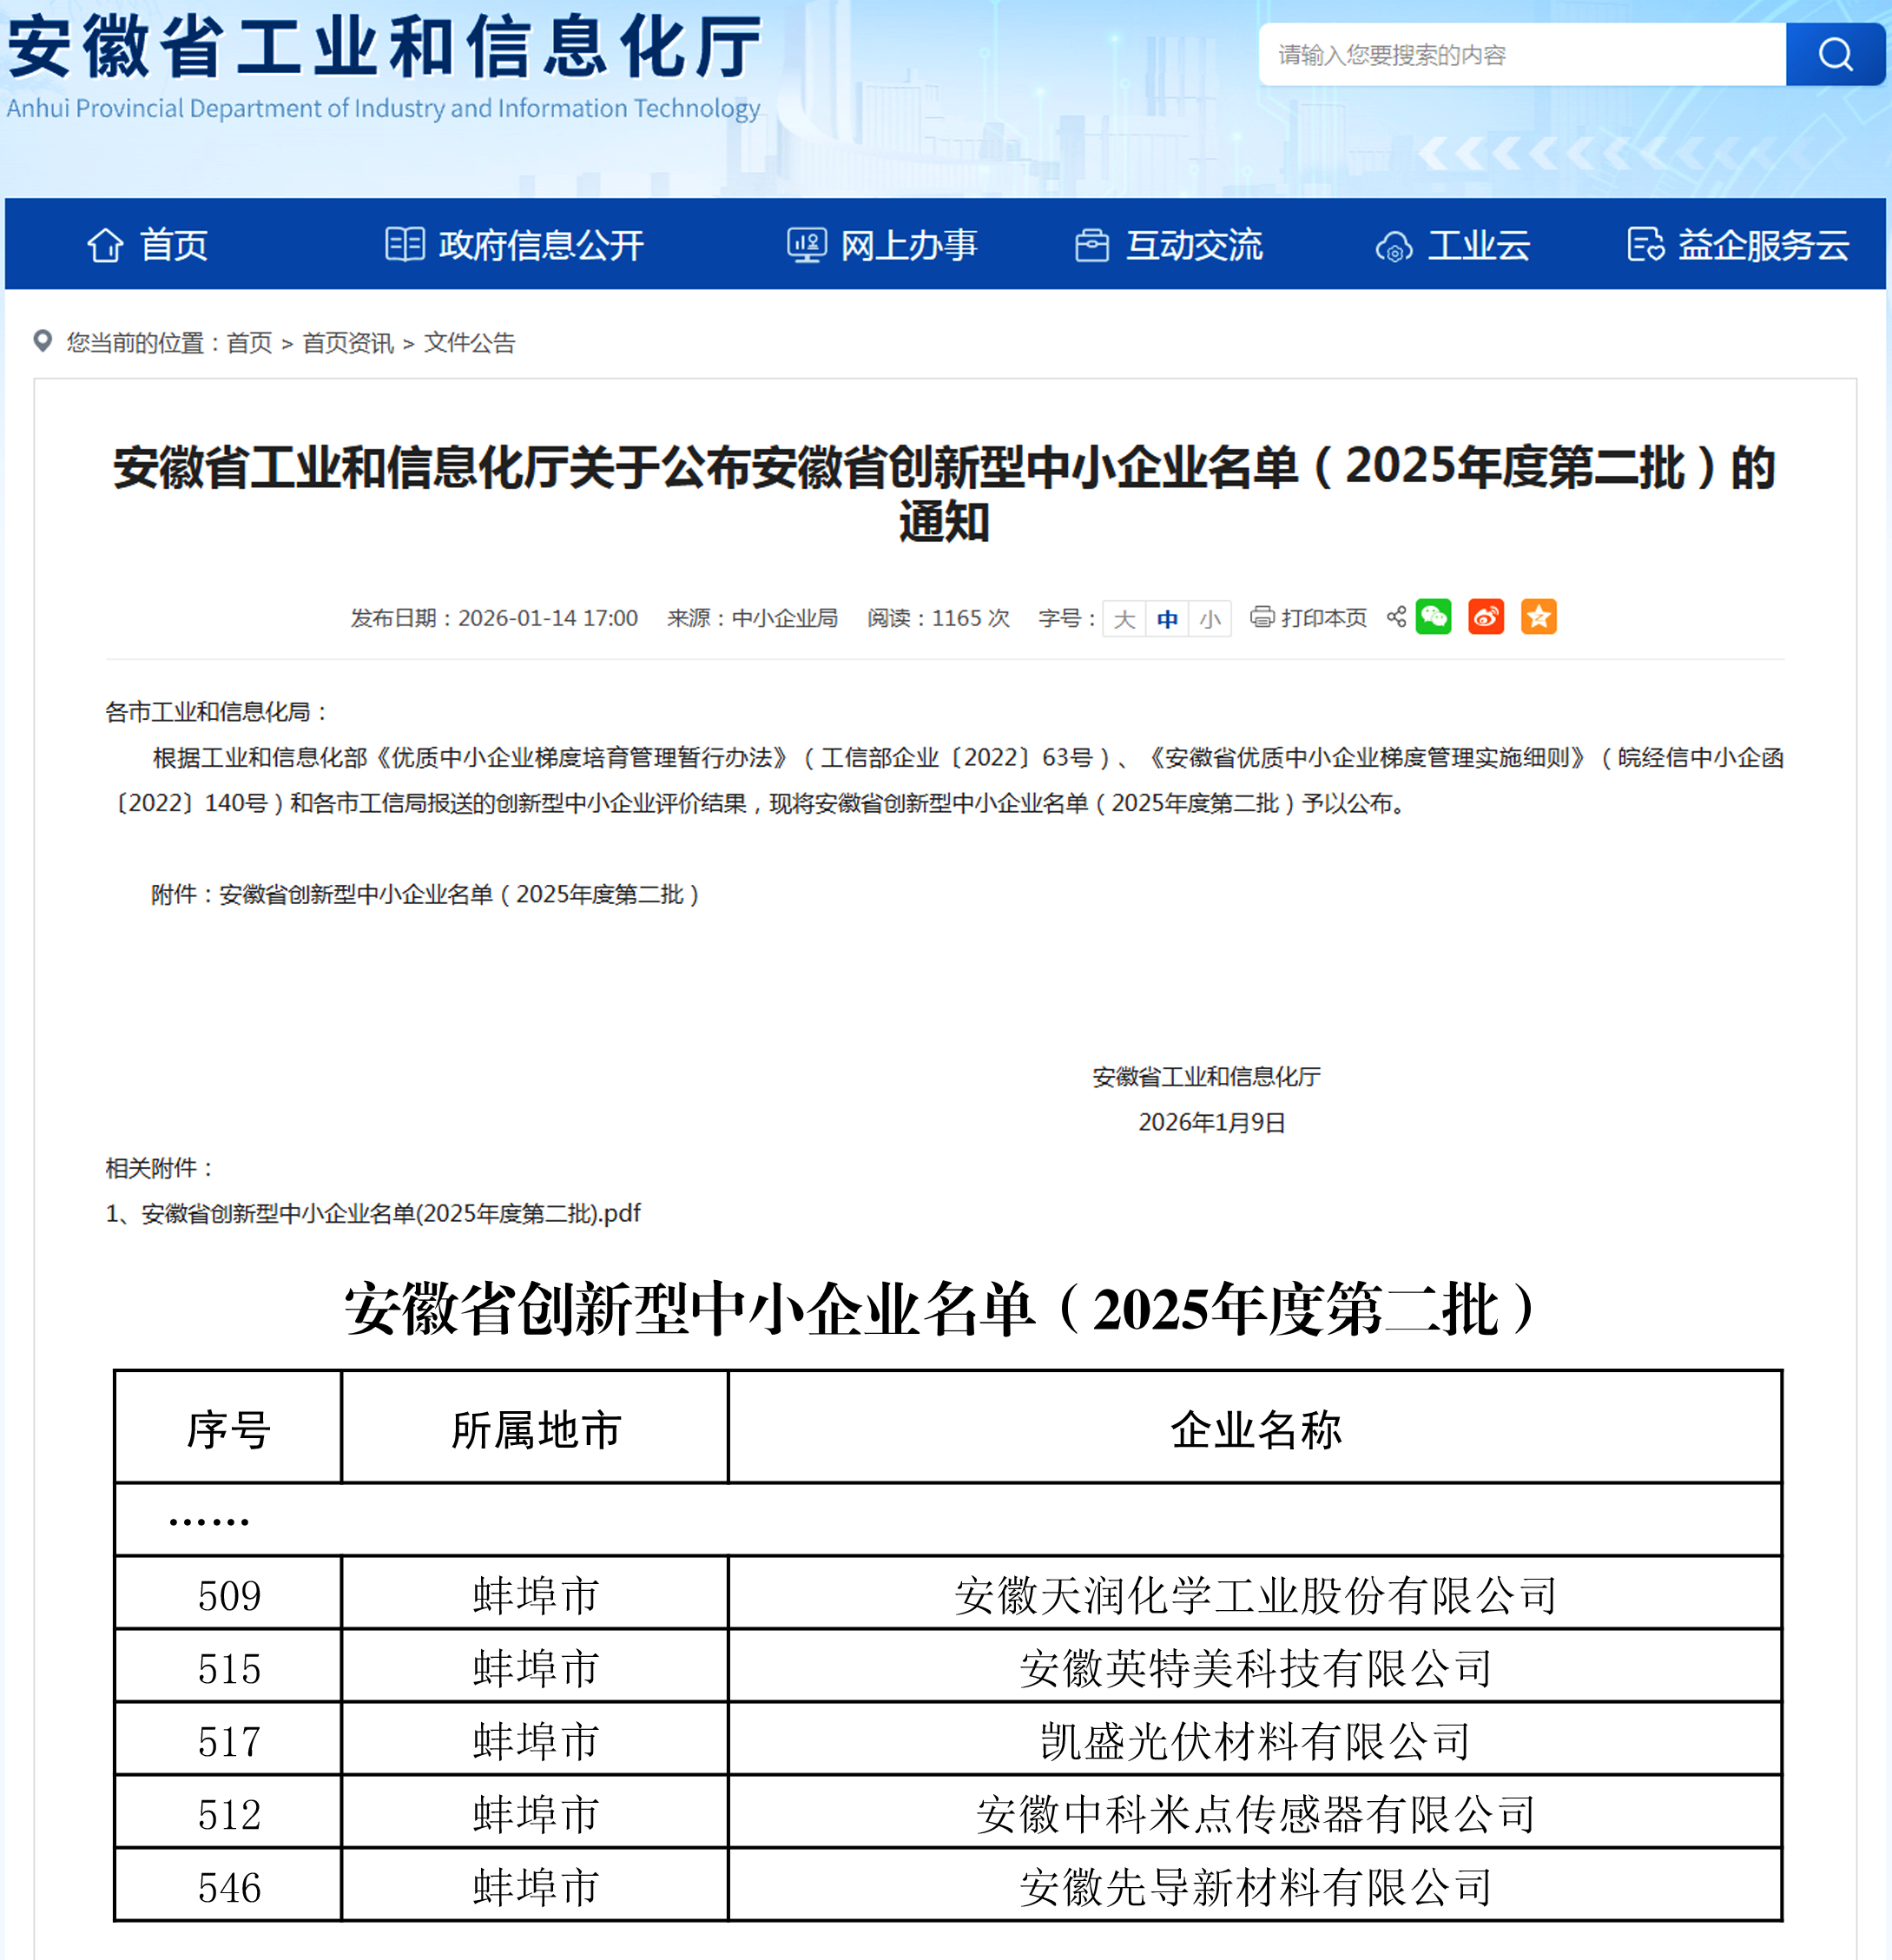The height and width of the screenshot is (1960, 1892).
Task: Click the printer icon next to 打印本页
Action: pos(1261,618)
